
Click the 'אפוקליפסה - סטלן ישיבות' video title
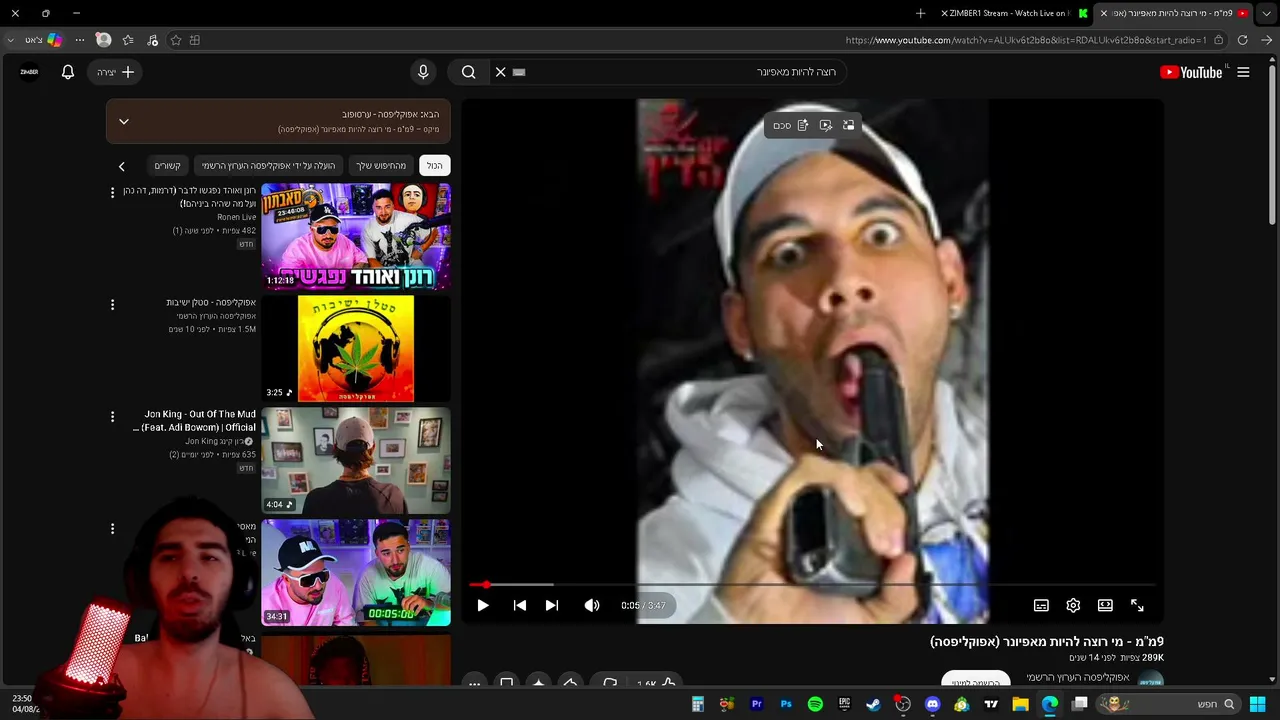click(x=211, y=302)
